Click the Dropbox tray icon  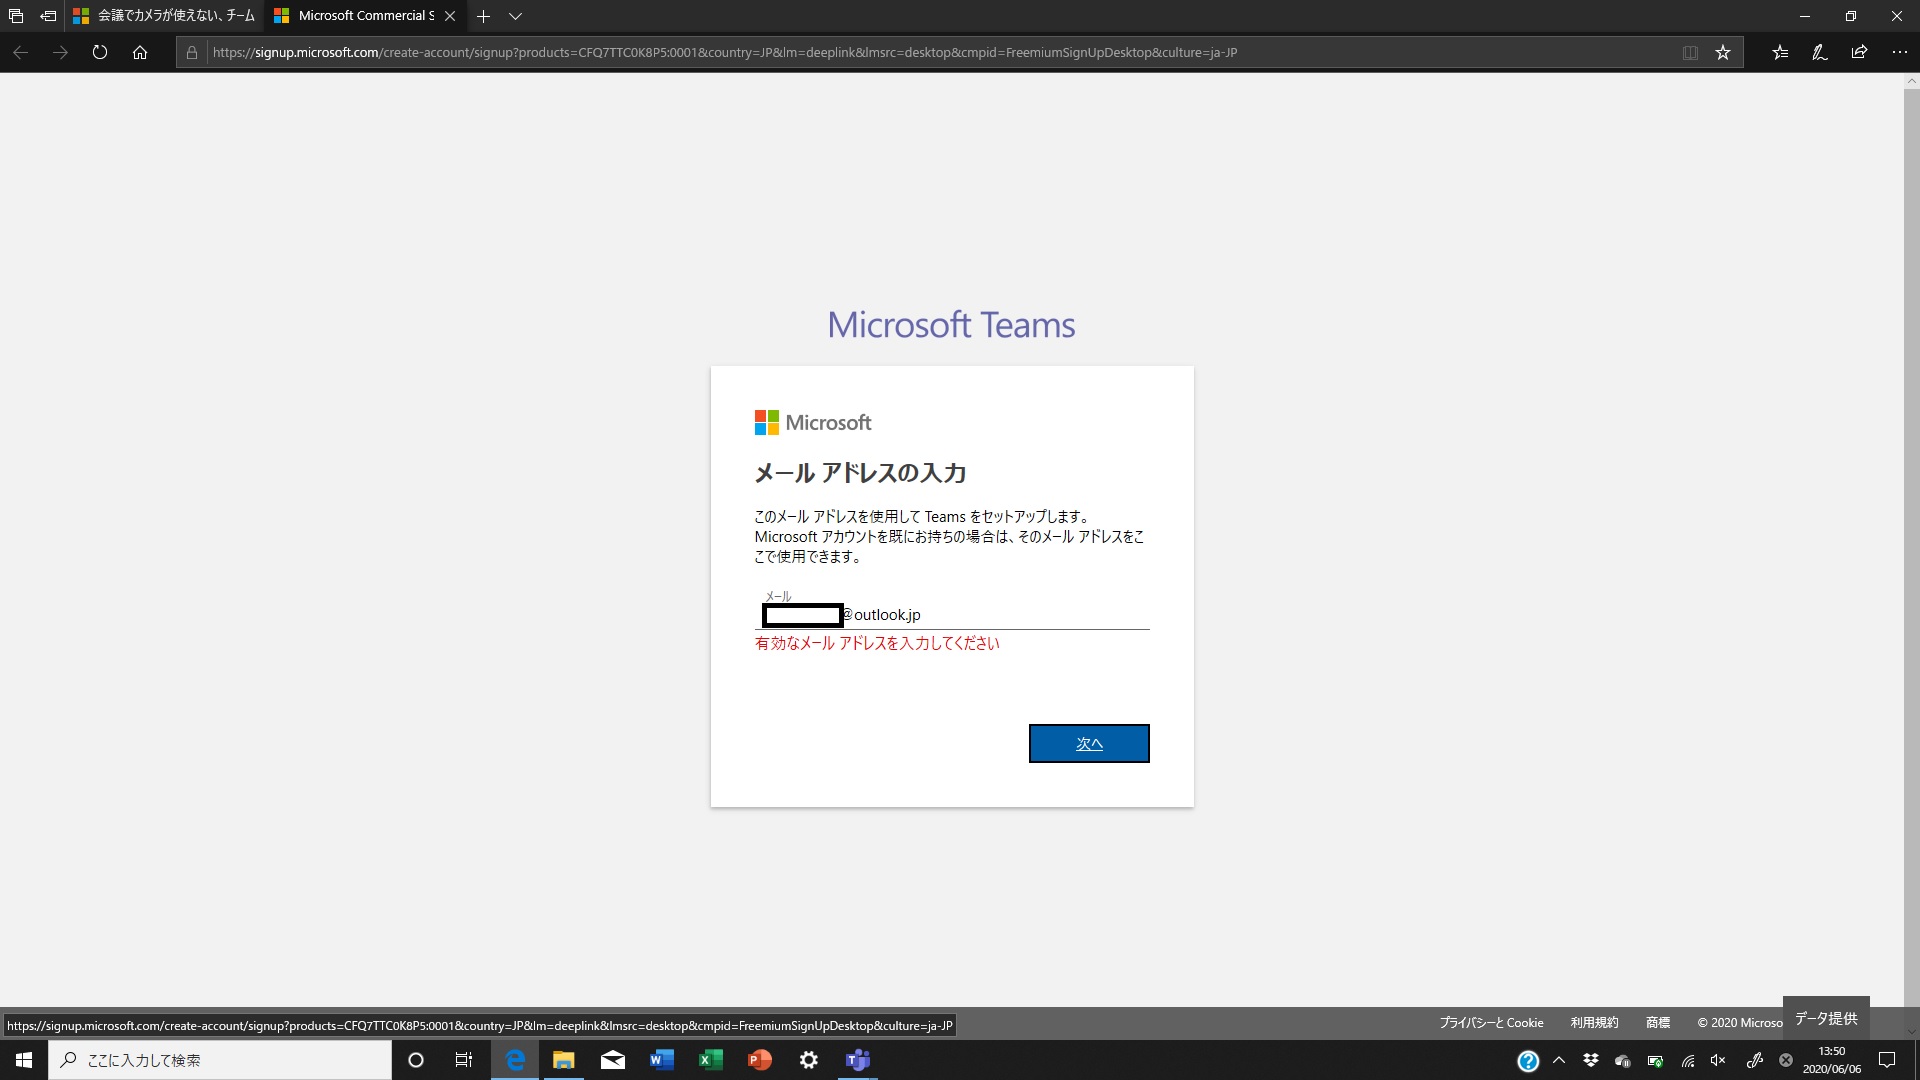tap(1591, 1060)
